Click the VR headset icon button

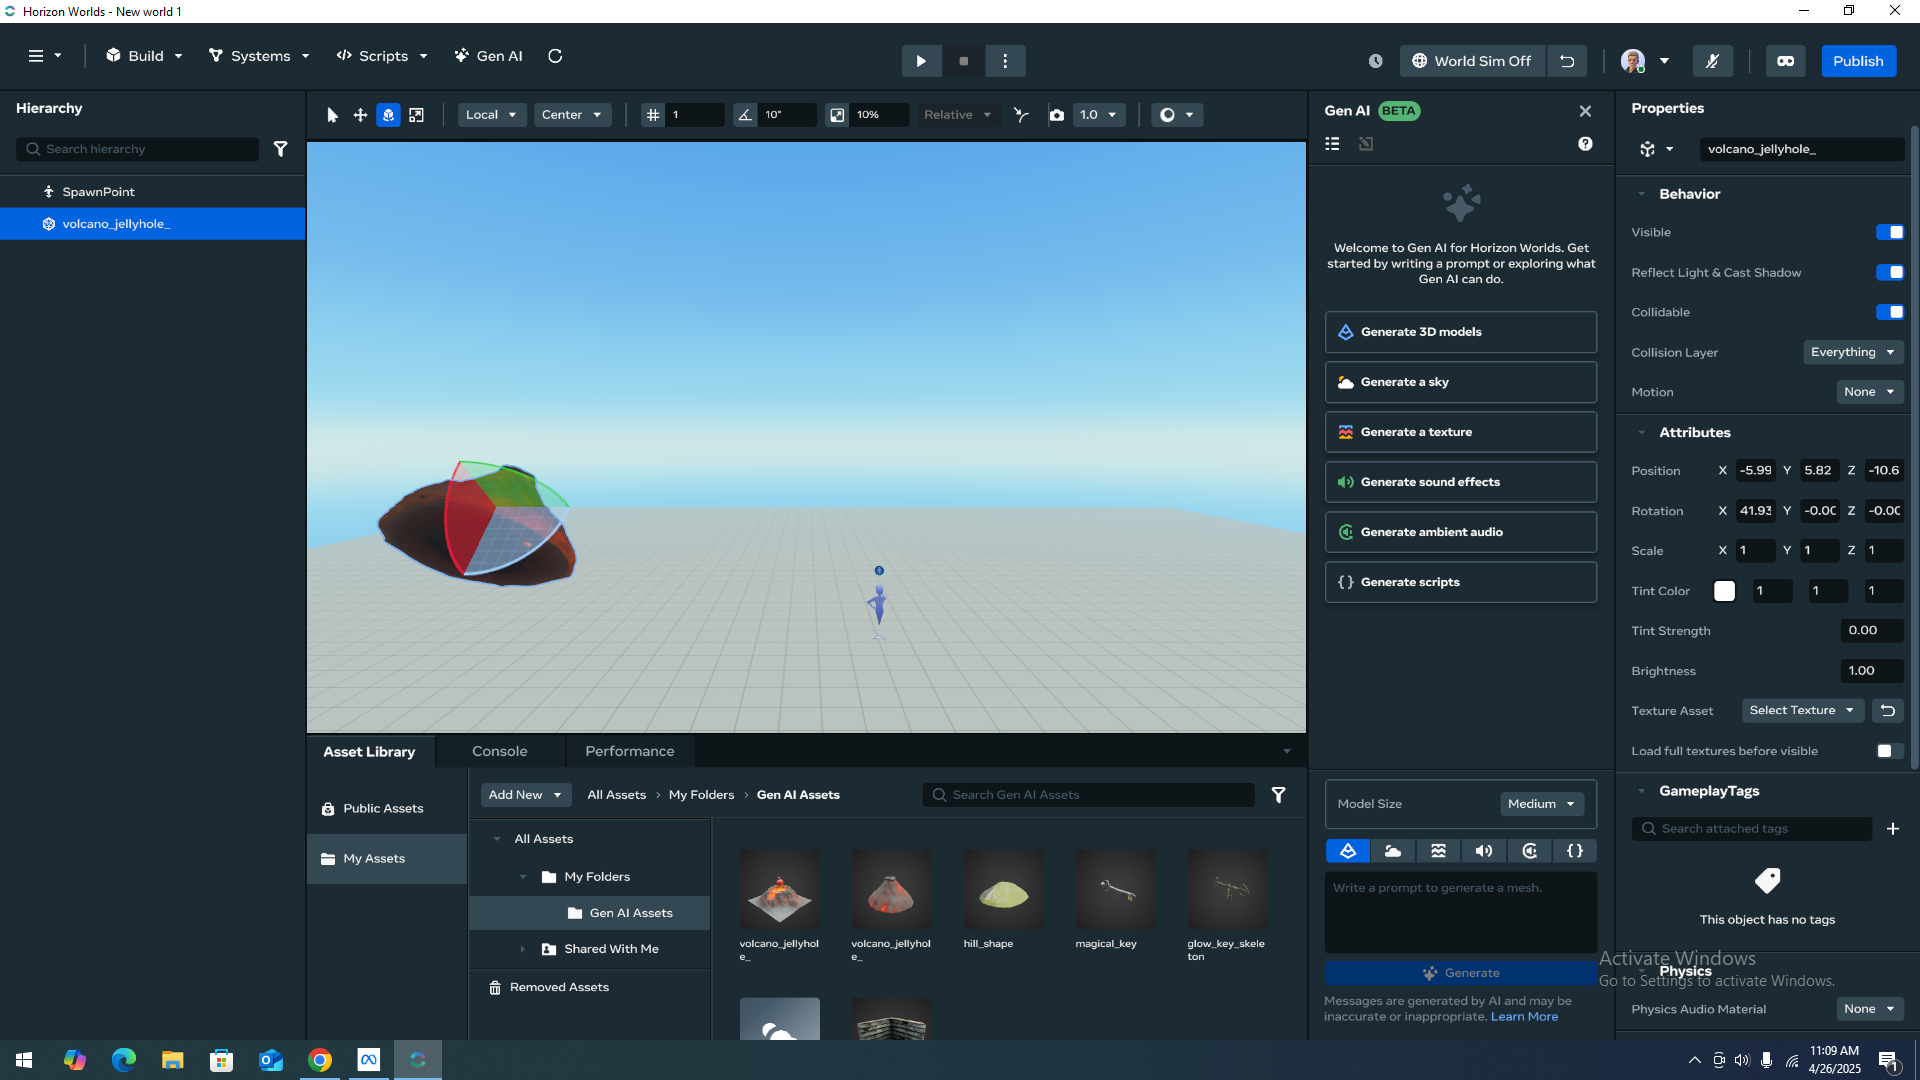(x=1785, y=61)
